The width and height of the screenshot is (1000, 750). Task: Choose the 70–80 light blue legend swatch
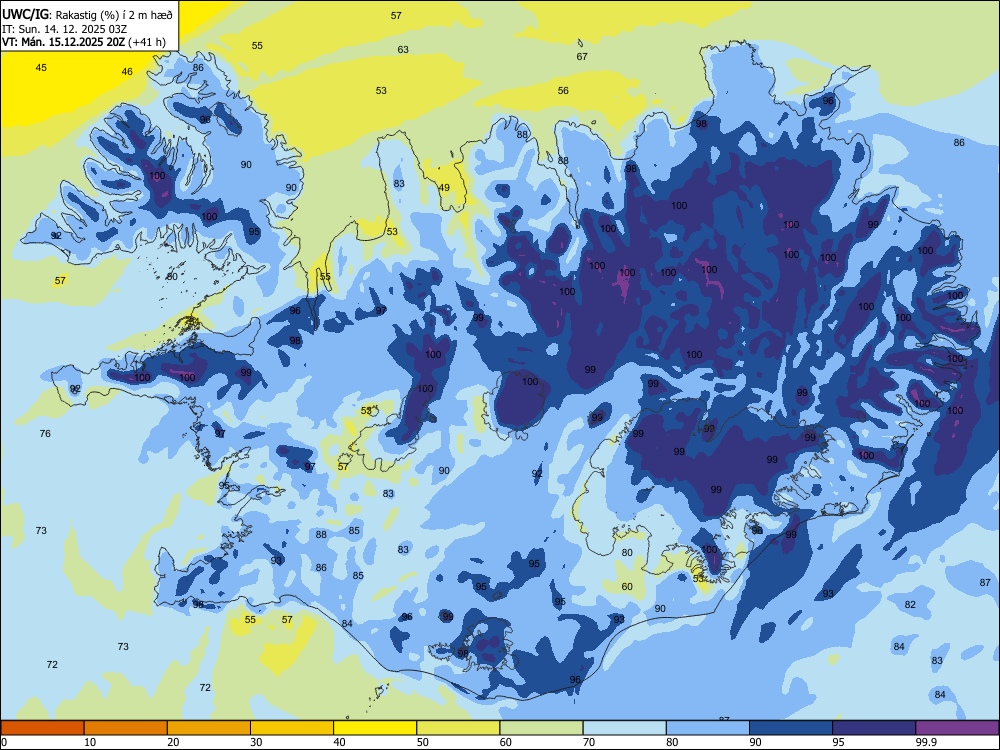624,728
